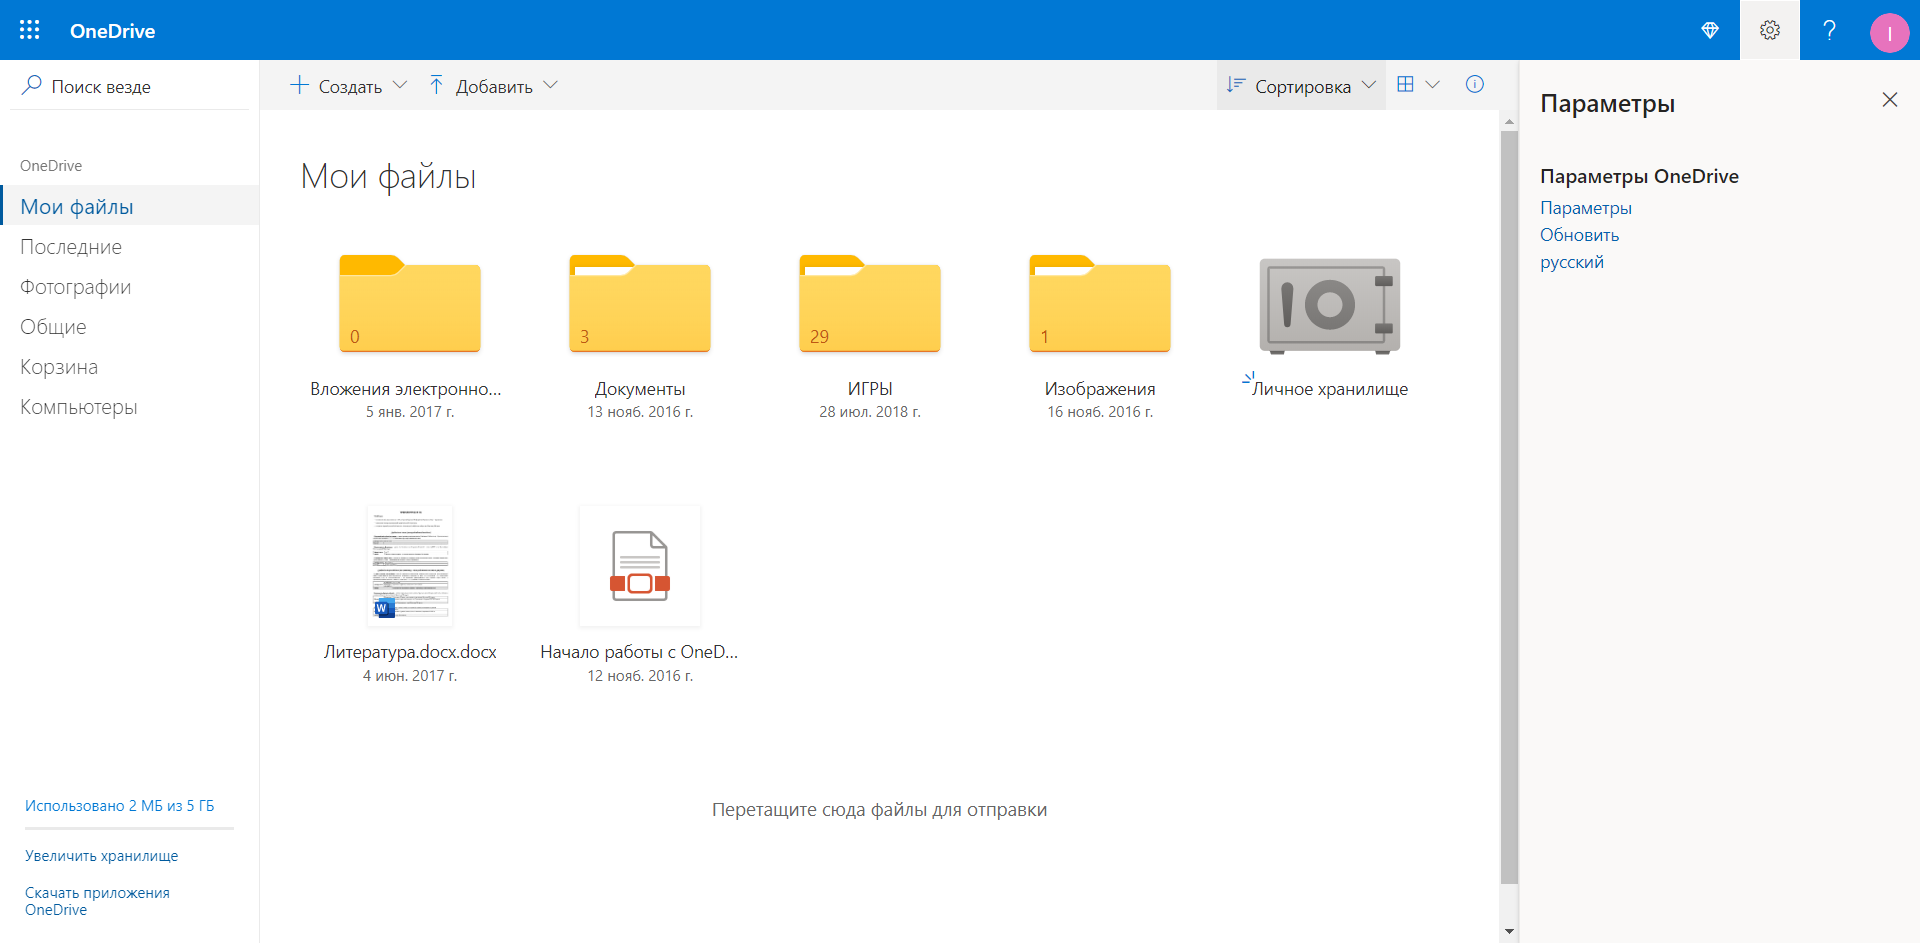
Task: Click the scrollbar down arrow
Action: click(x=1509, y=932)
